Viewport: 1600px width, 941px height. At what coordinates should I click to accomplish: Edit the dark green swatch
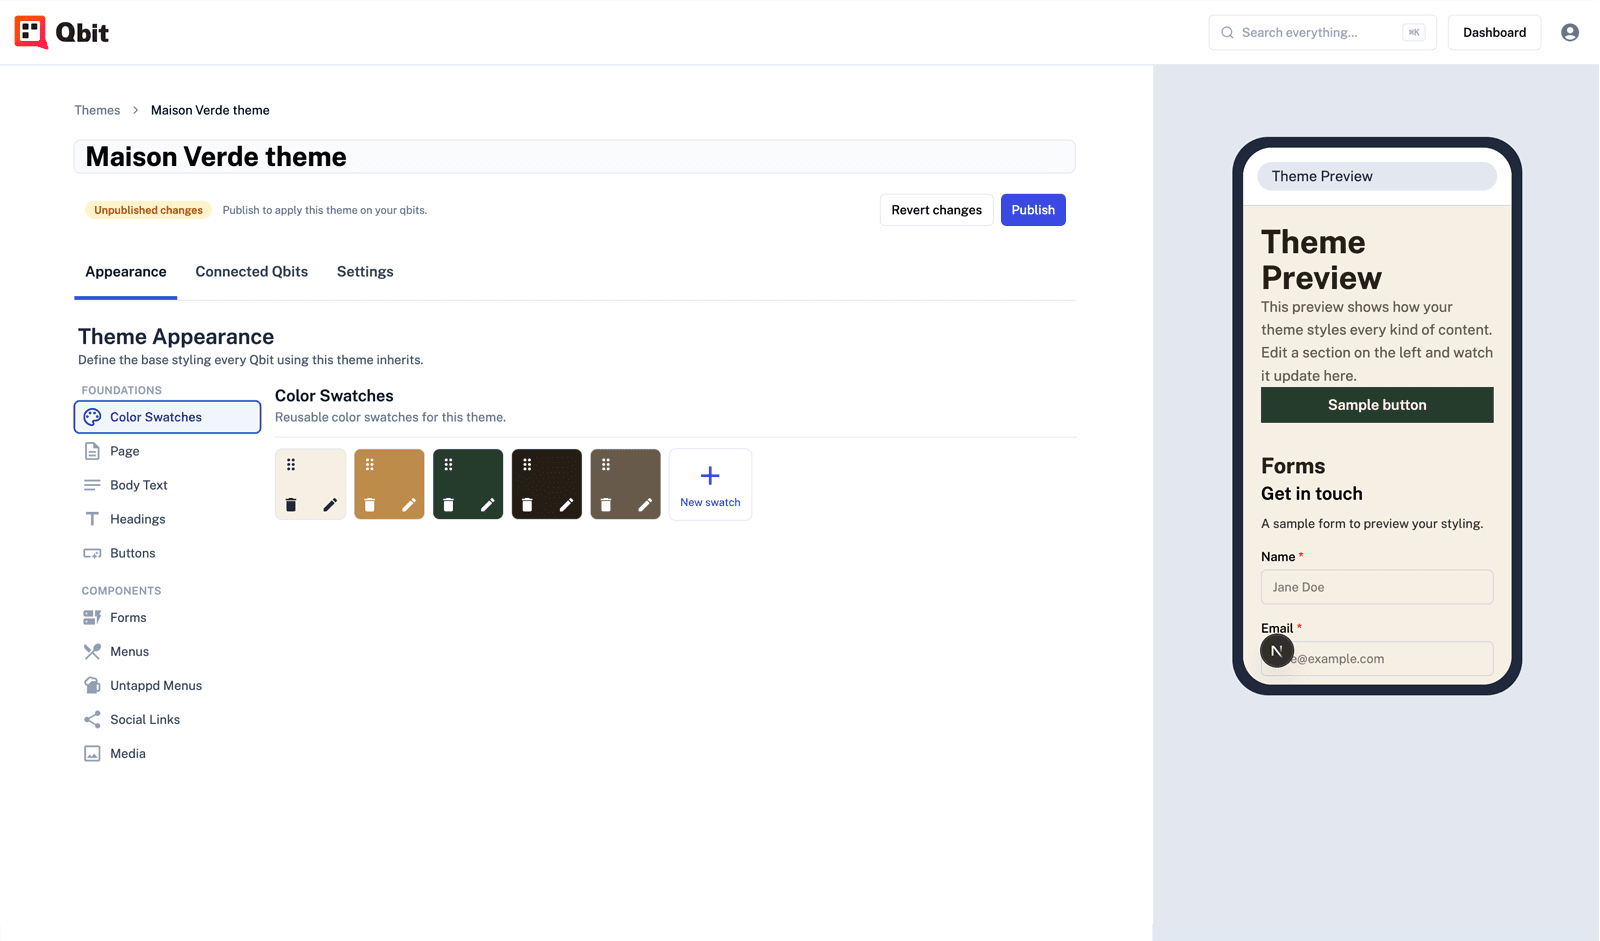pos(487,505)
